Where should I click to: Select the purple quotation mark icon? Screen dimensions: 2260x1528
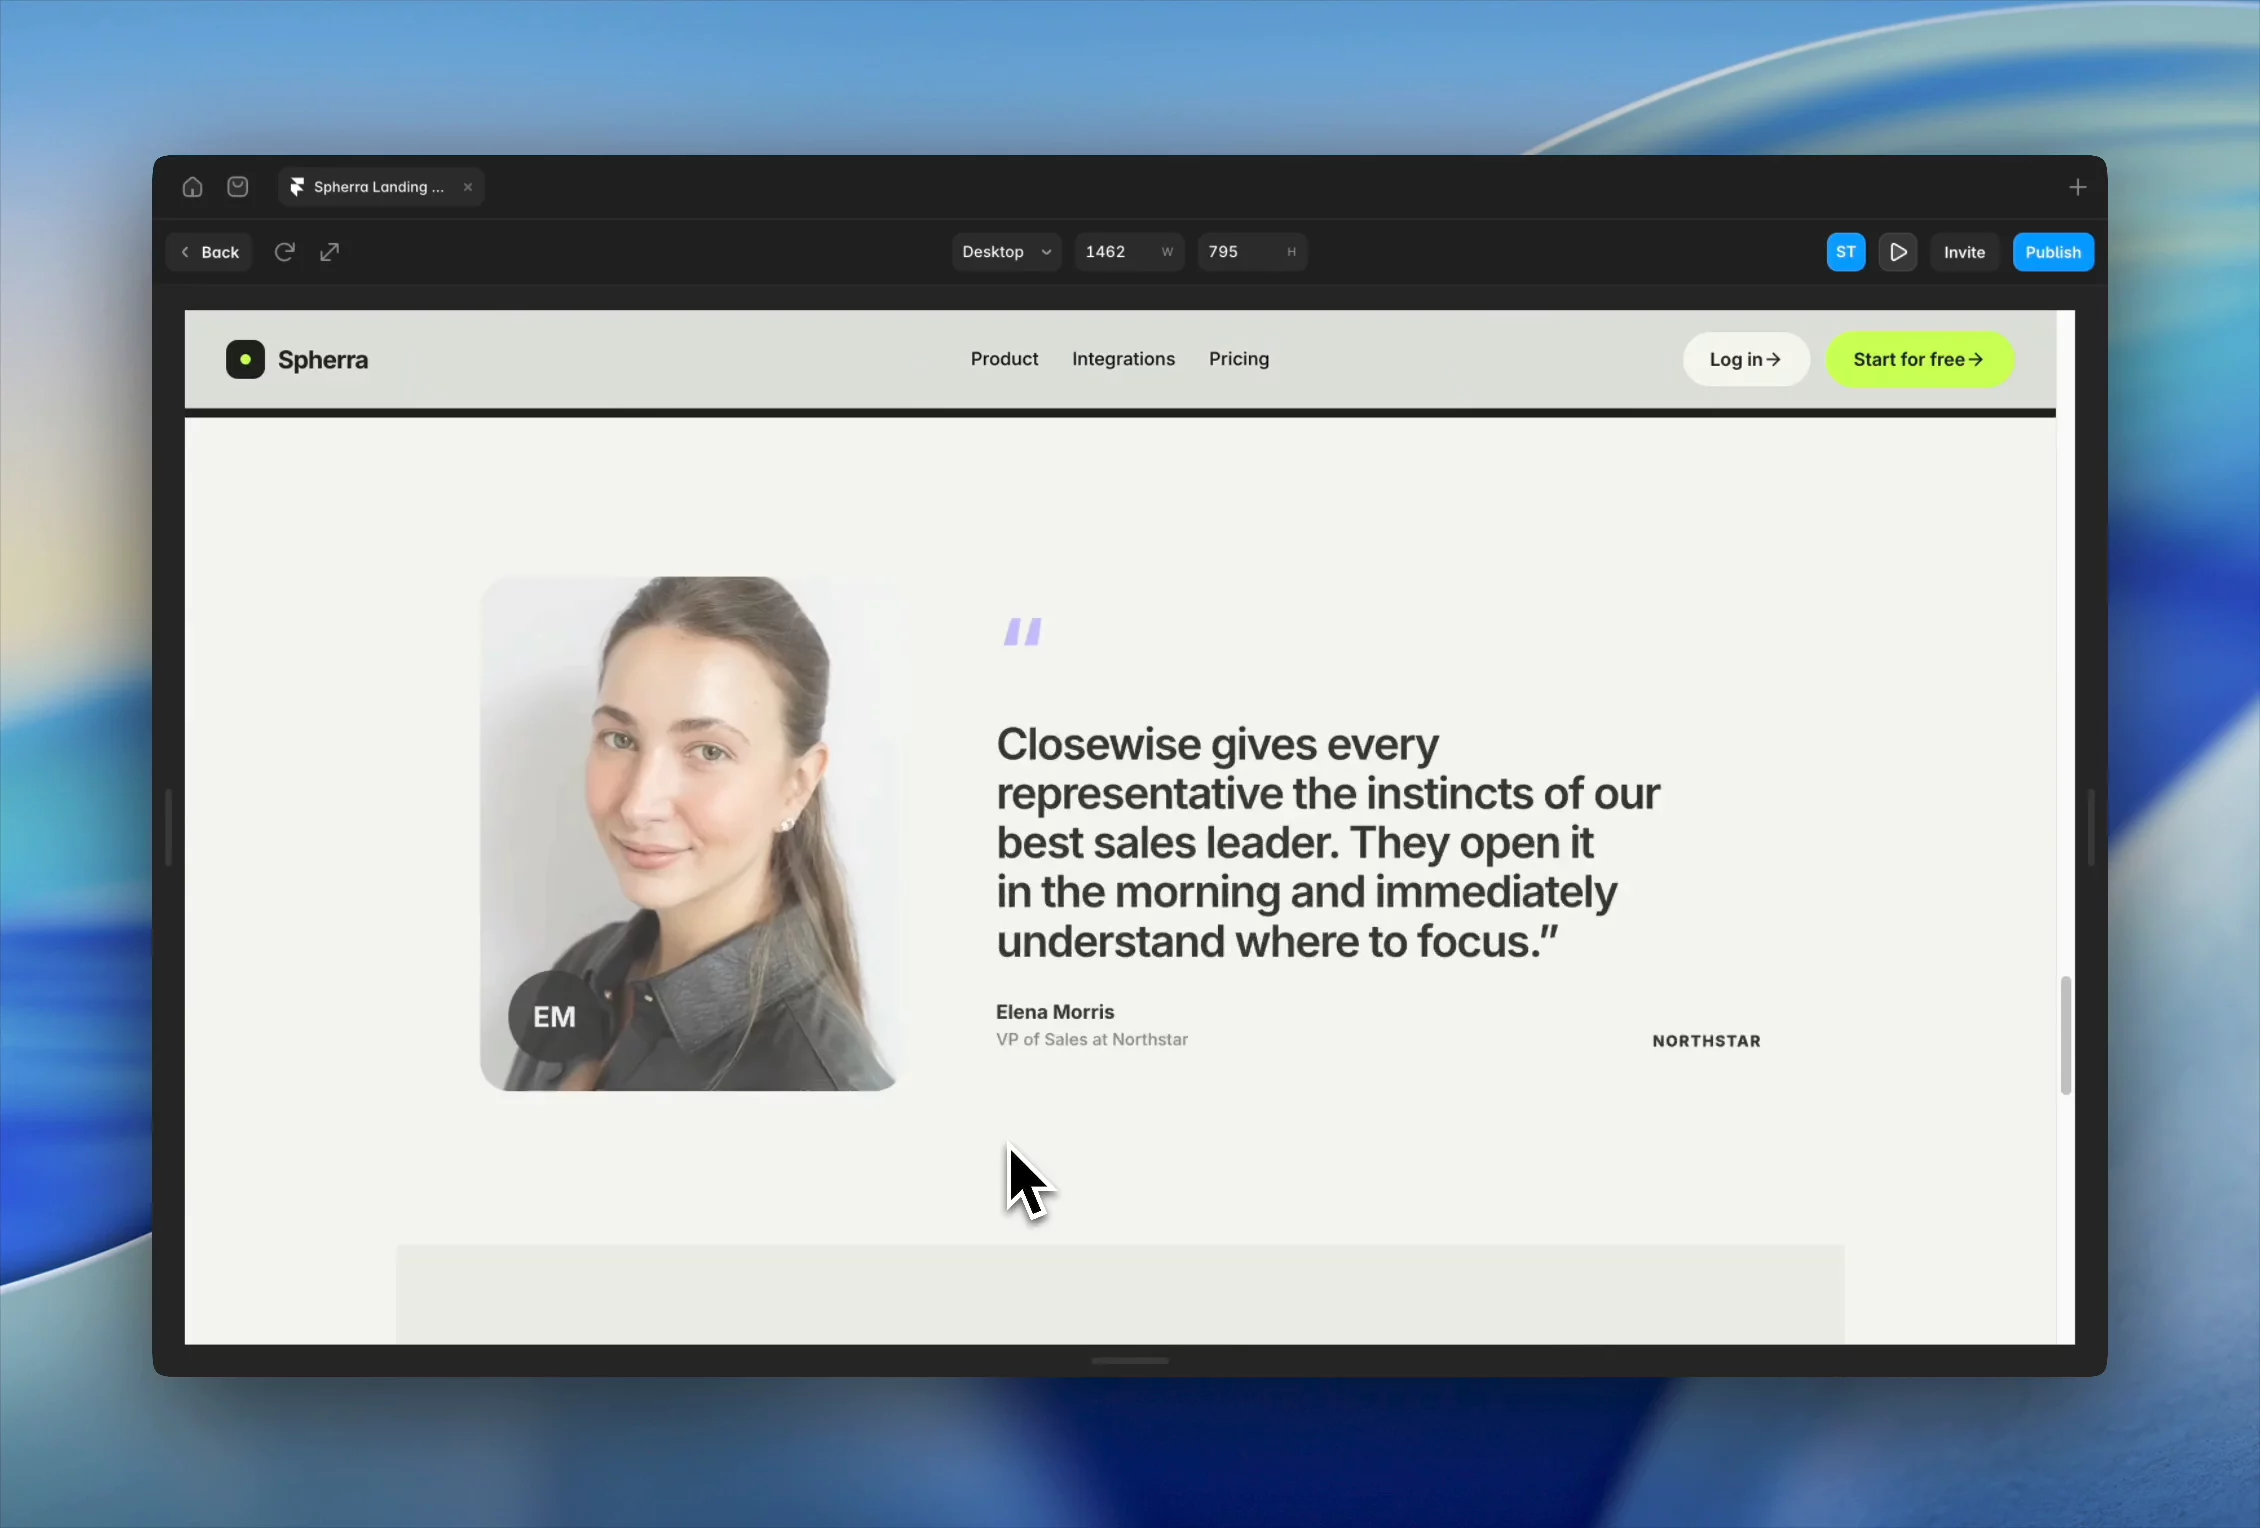[x=1023, y=631]
